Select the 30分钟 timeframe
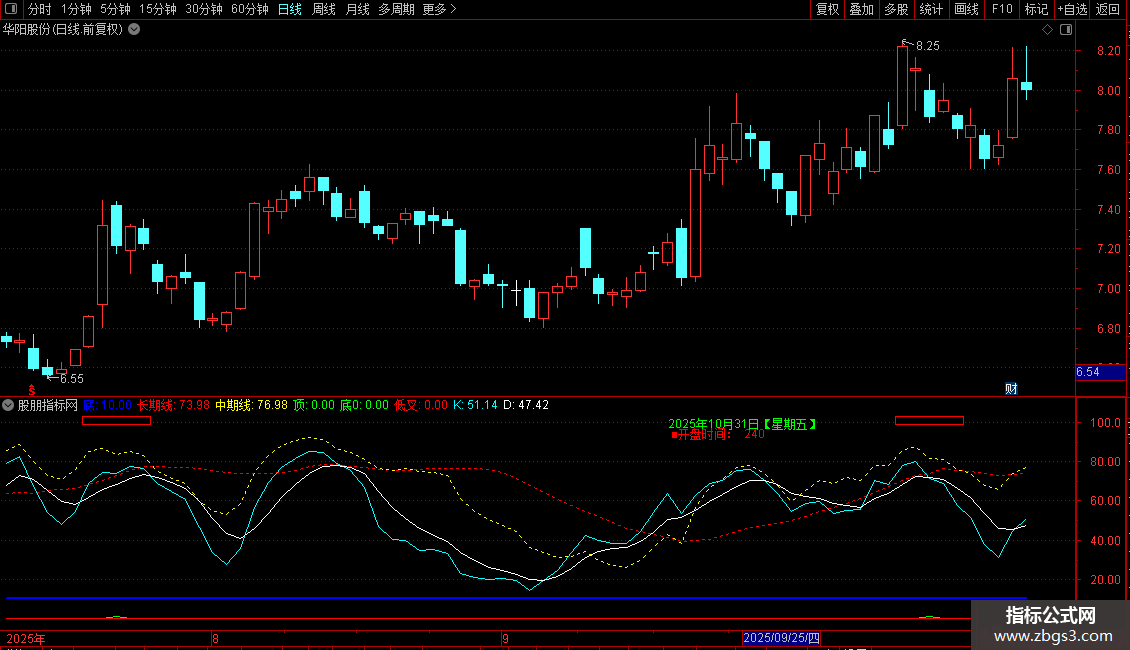1130x650 pixels. point(203,9)
